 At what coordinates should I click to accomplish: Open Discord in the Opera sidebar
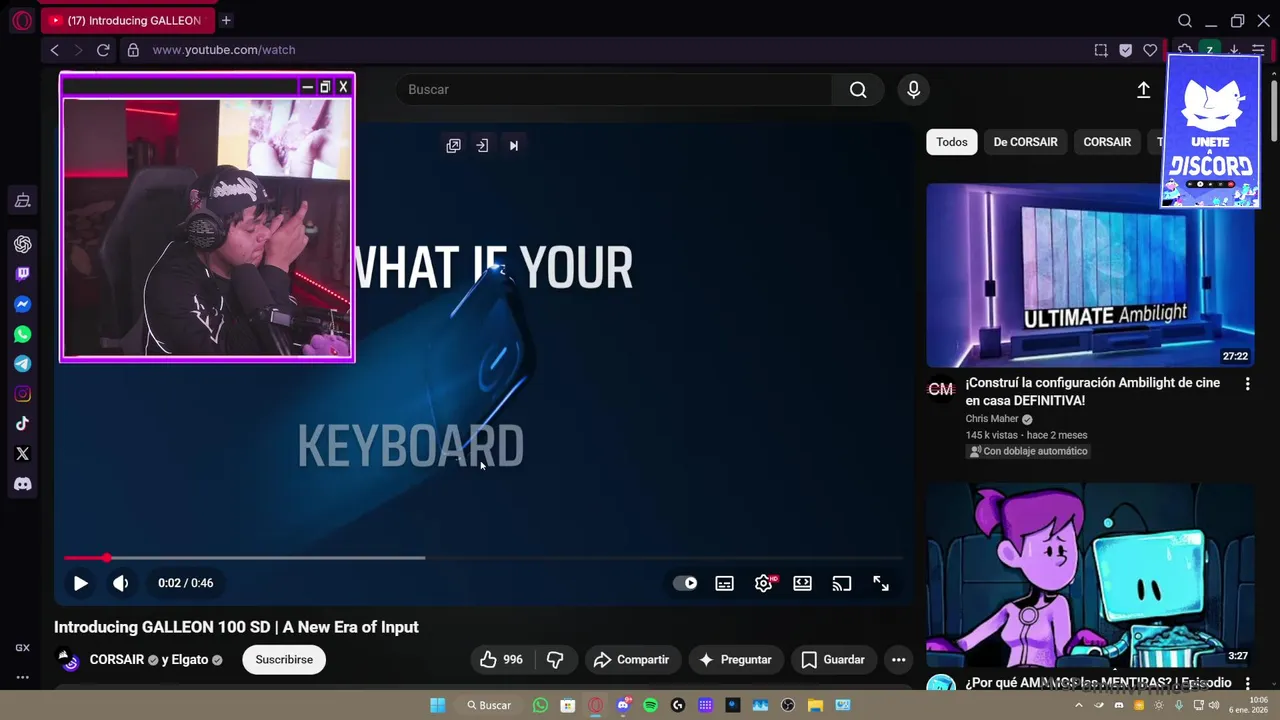click(x=22, y=484)
